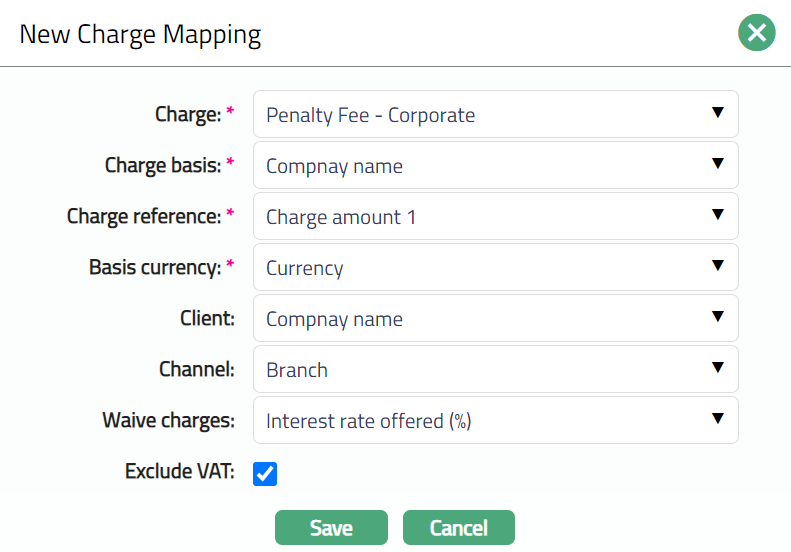791x552 pixels.
Task: Click the arrow icon in the Channel field
Action: pyautogui.click(x=717, y=369)
